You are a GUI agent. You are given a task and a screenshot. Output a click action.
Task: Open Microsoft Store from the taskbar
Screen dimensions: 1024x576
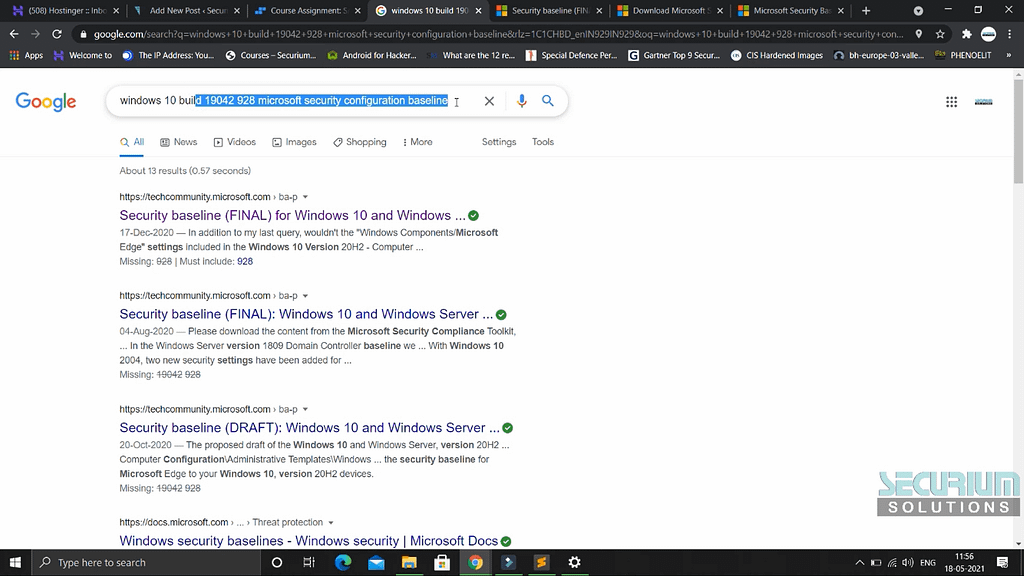(442, 562)
